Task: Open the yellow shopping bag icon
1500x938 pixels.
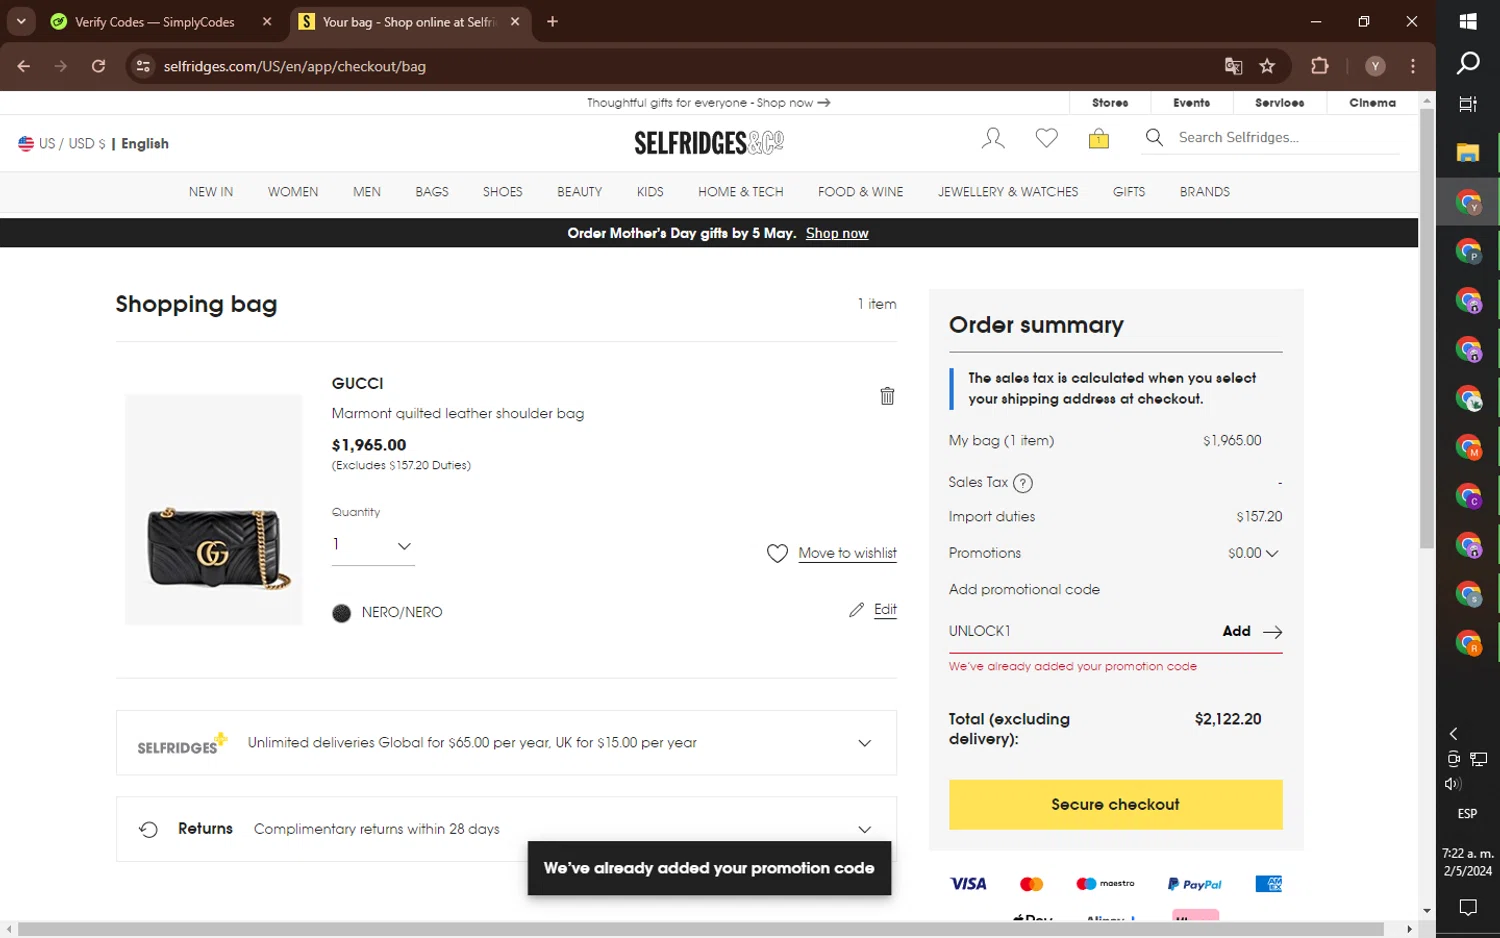Action: click(x=1099, y=138)
